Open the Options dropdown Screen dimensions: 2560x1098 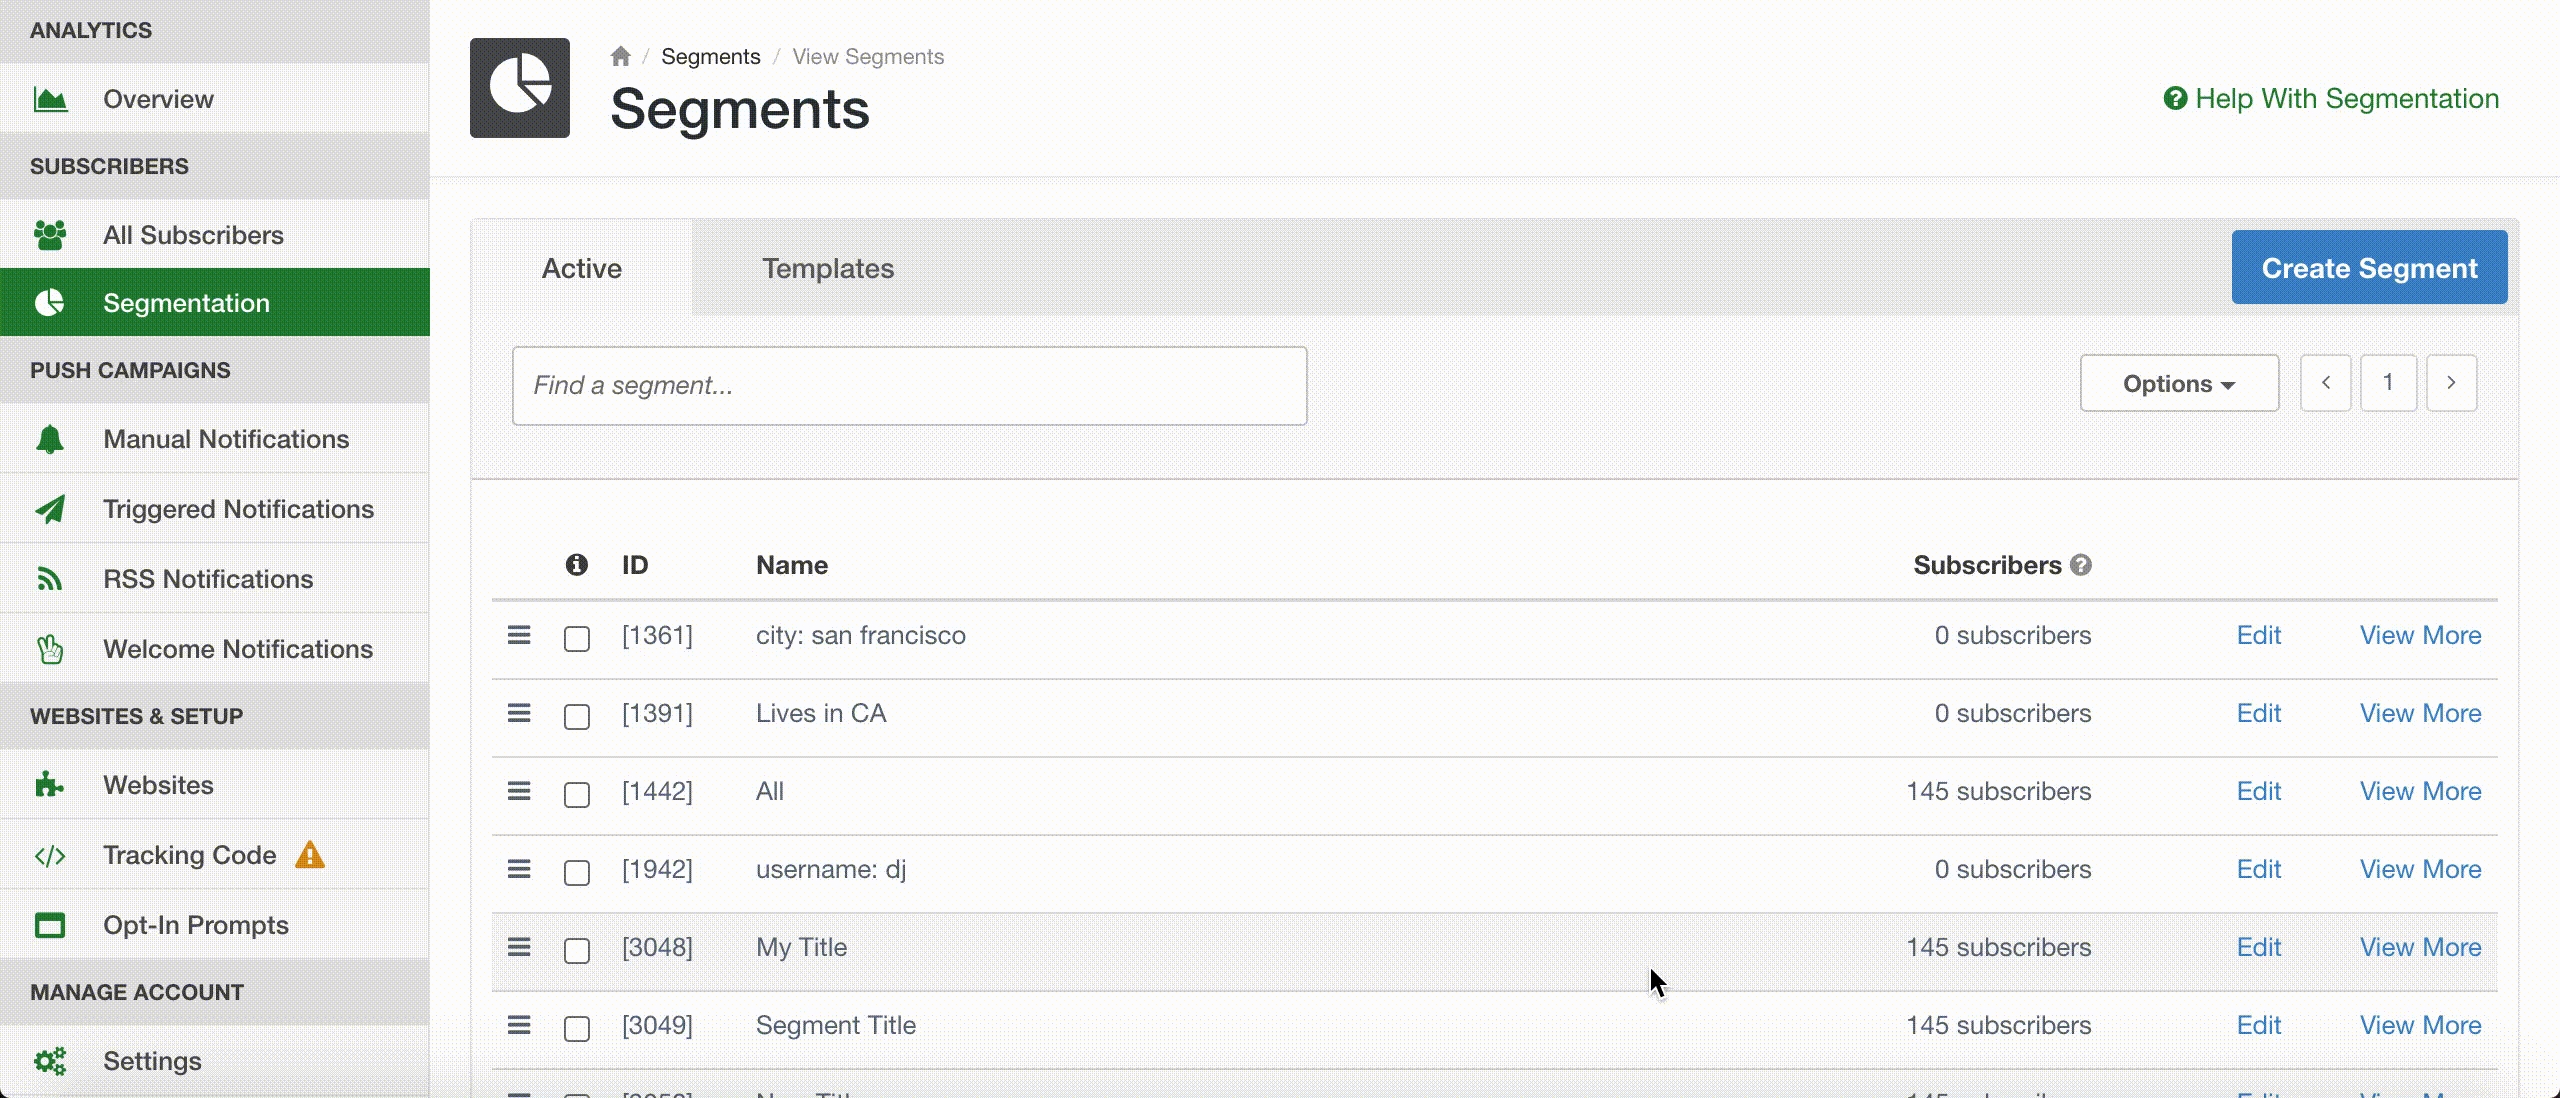pos(2179,384)
